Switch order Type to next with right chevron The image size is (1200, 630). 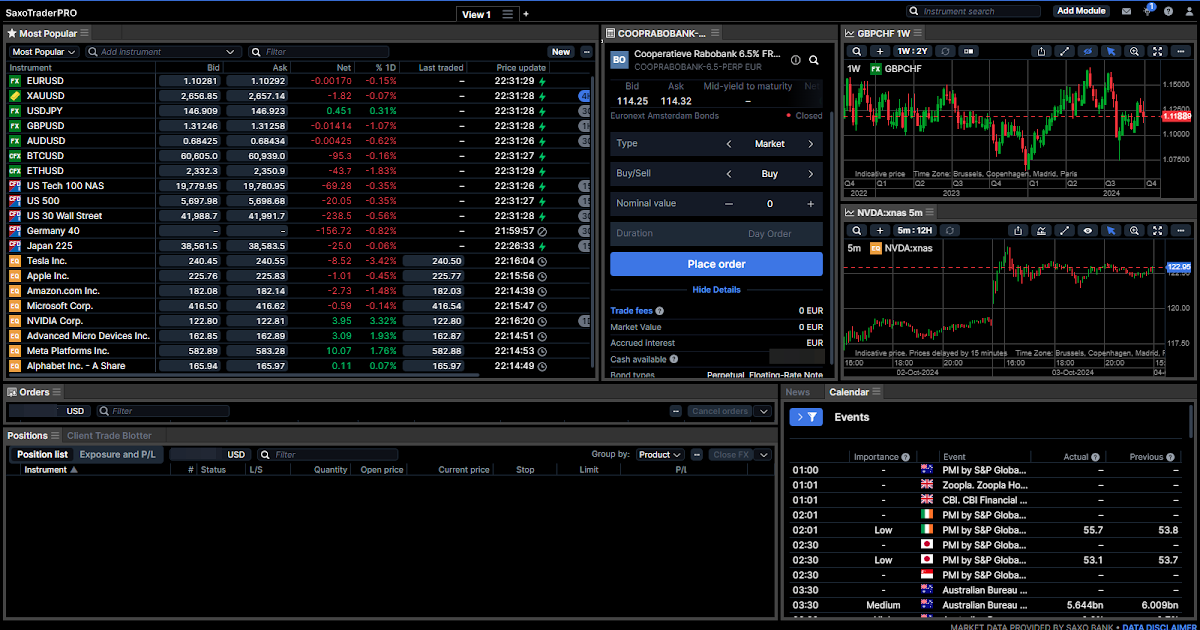810,144
